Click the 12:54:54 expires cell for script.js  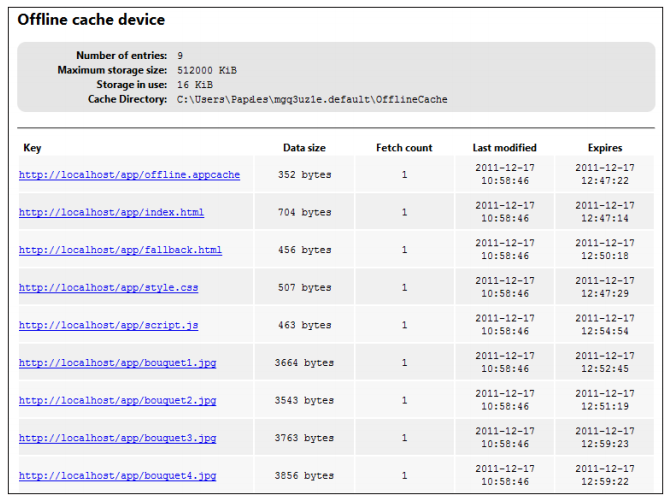(x=604, y=331)
